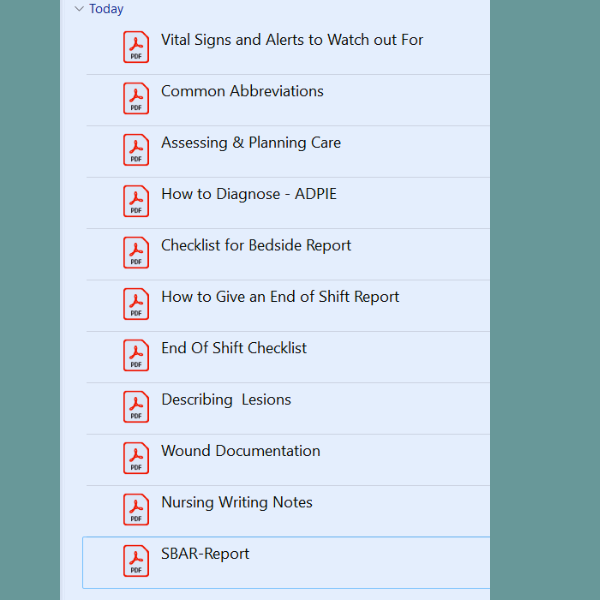The width and height of the screenshot is (600, 600).
Task: Open Checklist for Bedside Report file
Action: [x=256, y=245]
